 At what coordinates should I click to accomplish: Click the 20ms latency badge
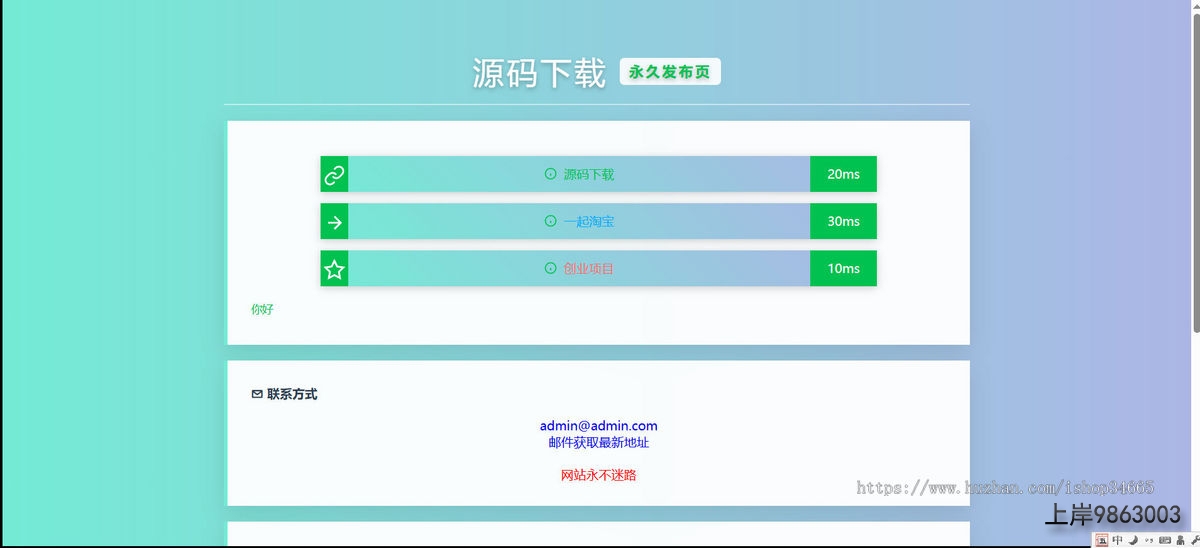pyautogui.click(x=843, y=174)
